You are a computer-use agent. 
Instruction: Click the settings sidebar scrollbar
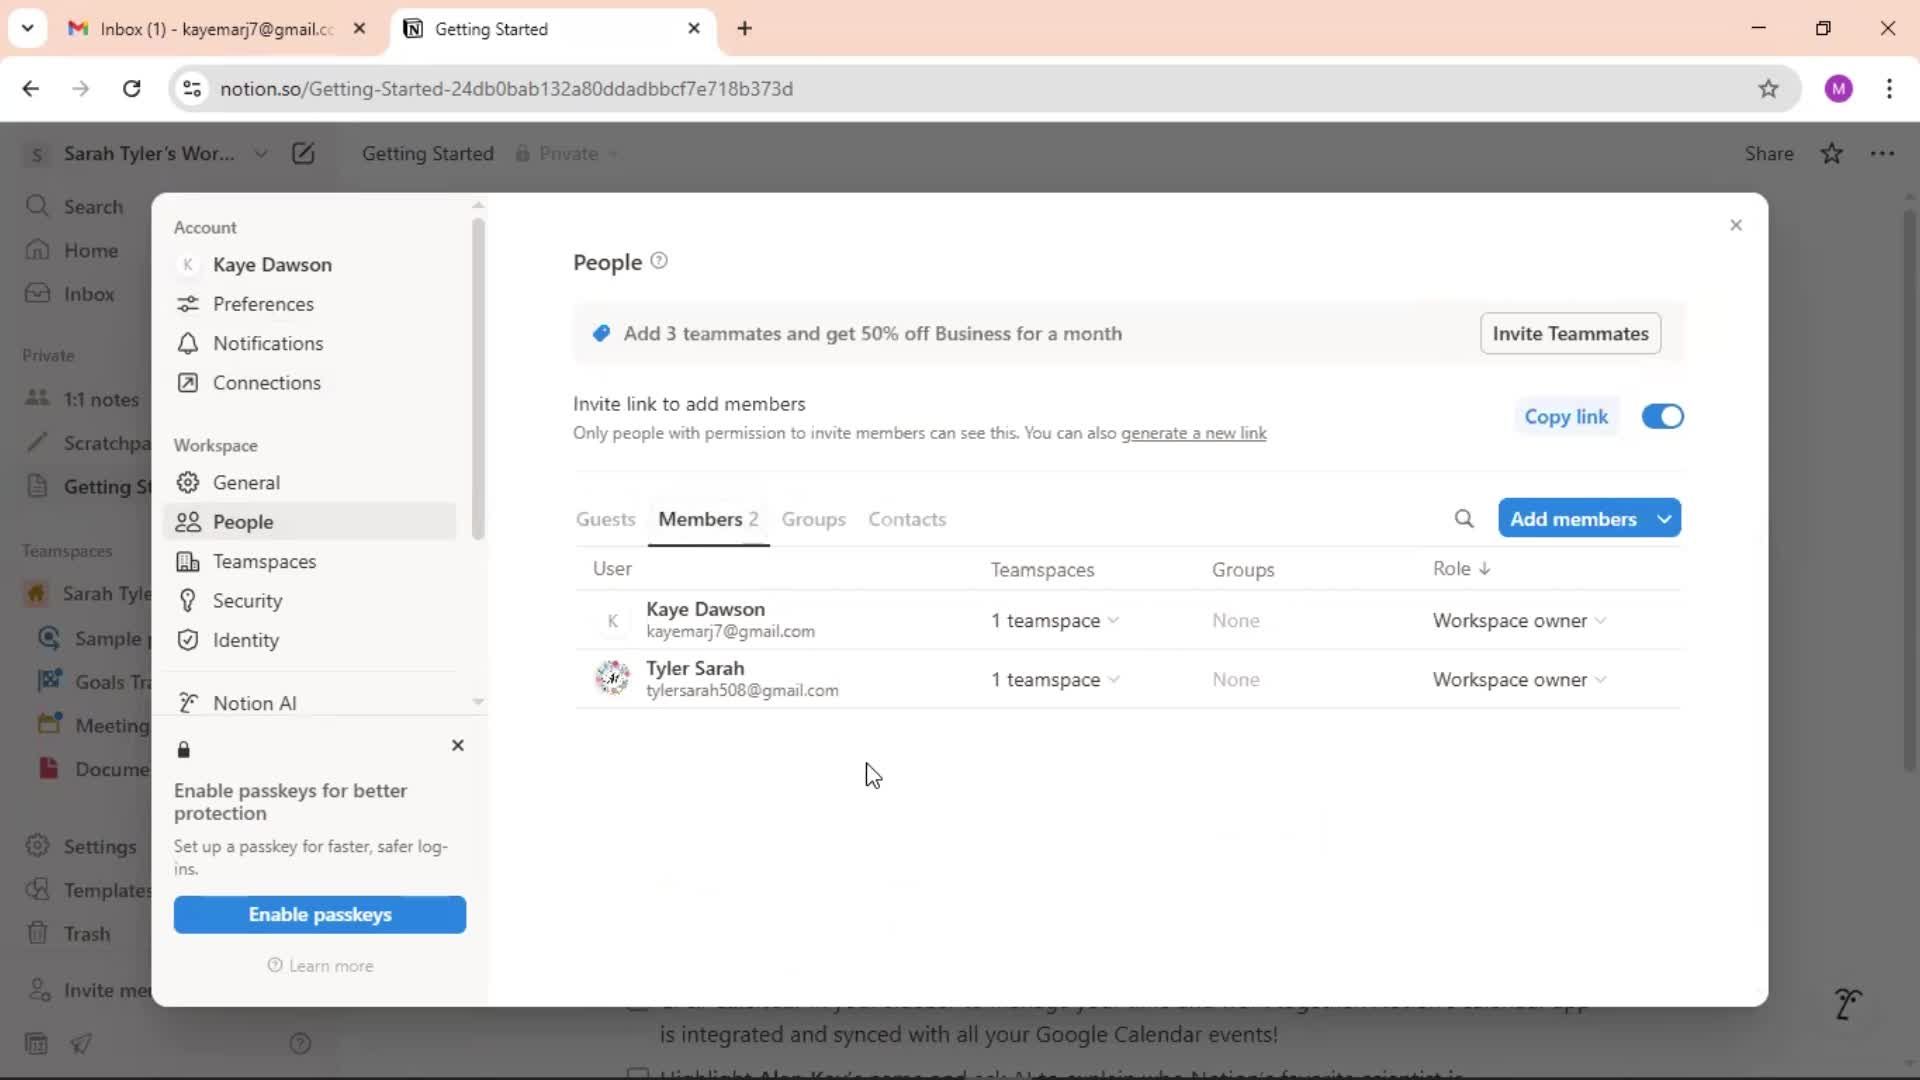tap(478, 378)
